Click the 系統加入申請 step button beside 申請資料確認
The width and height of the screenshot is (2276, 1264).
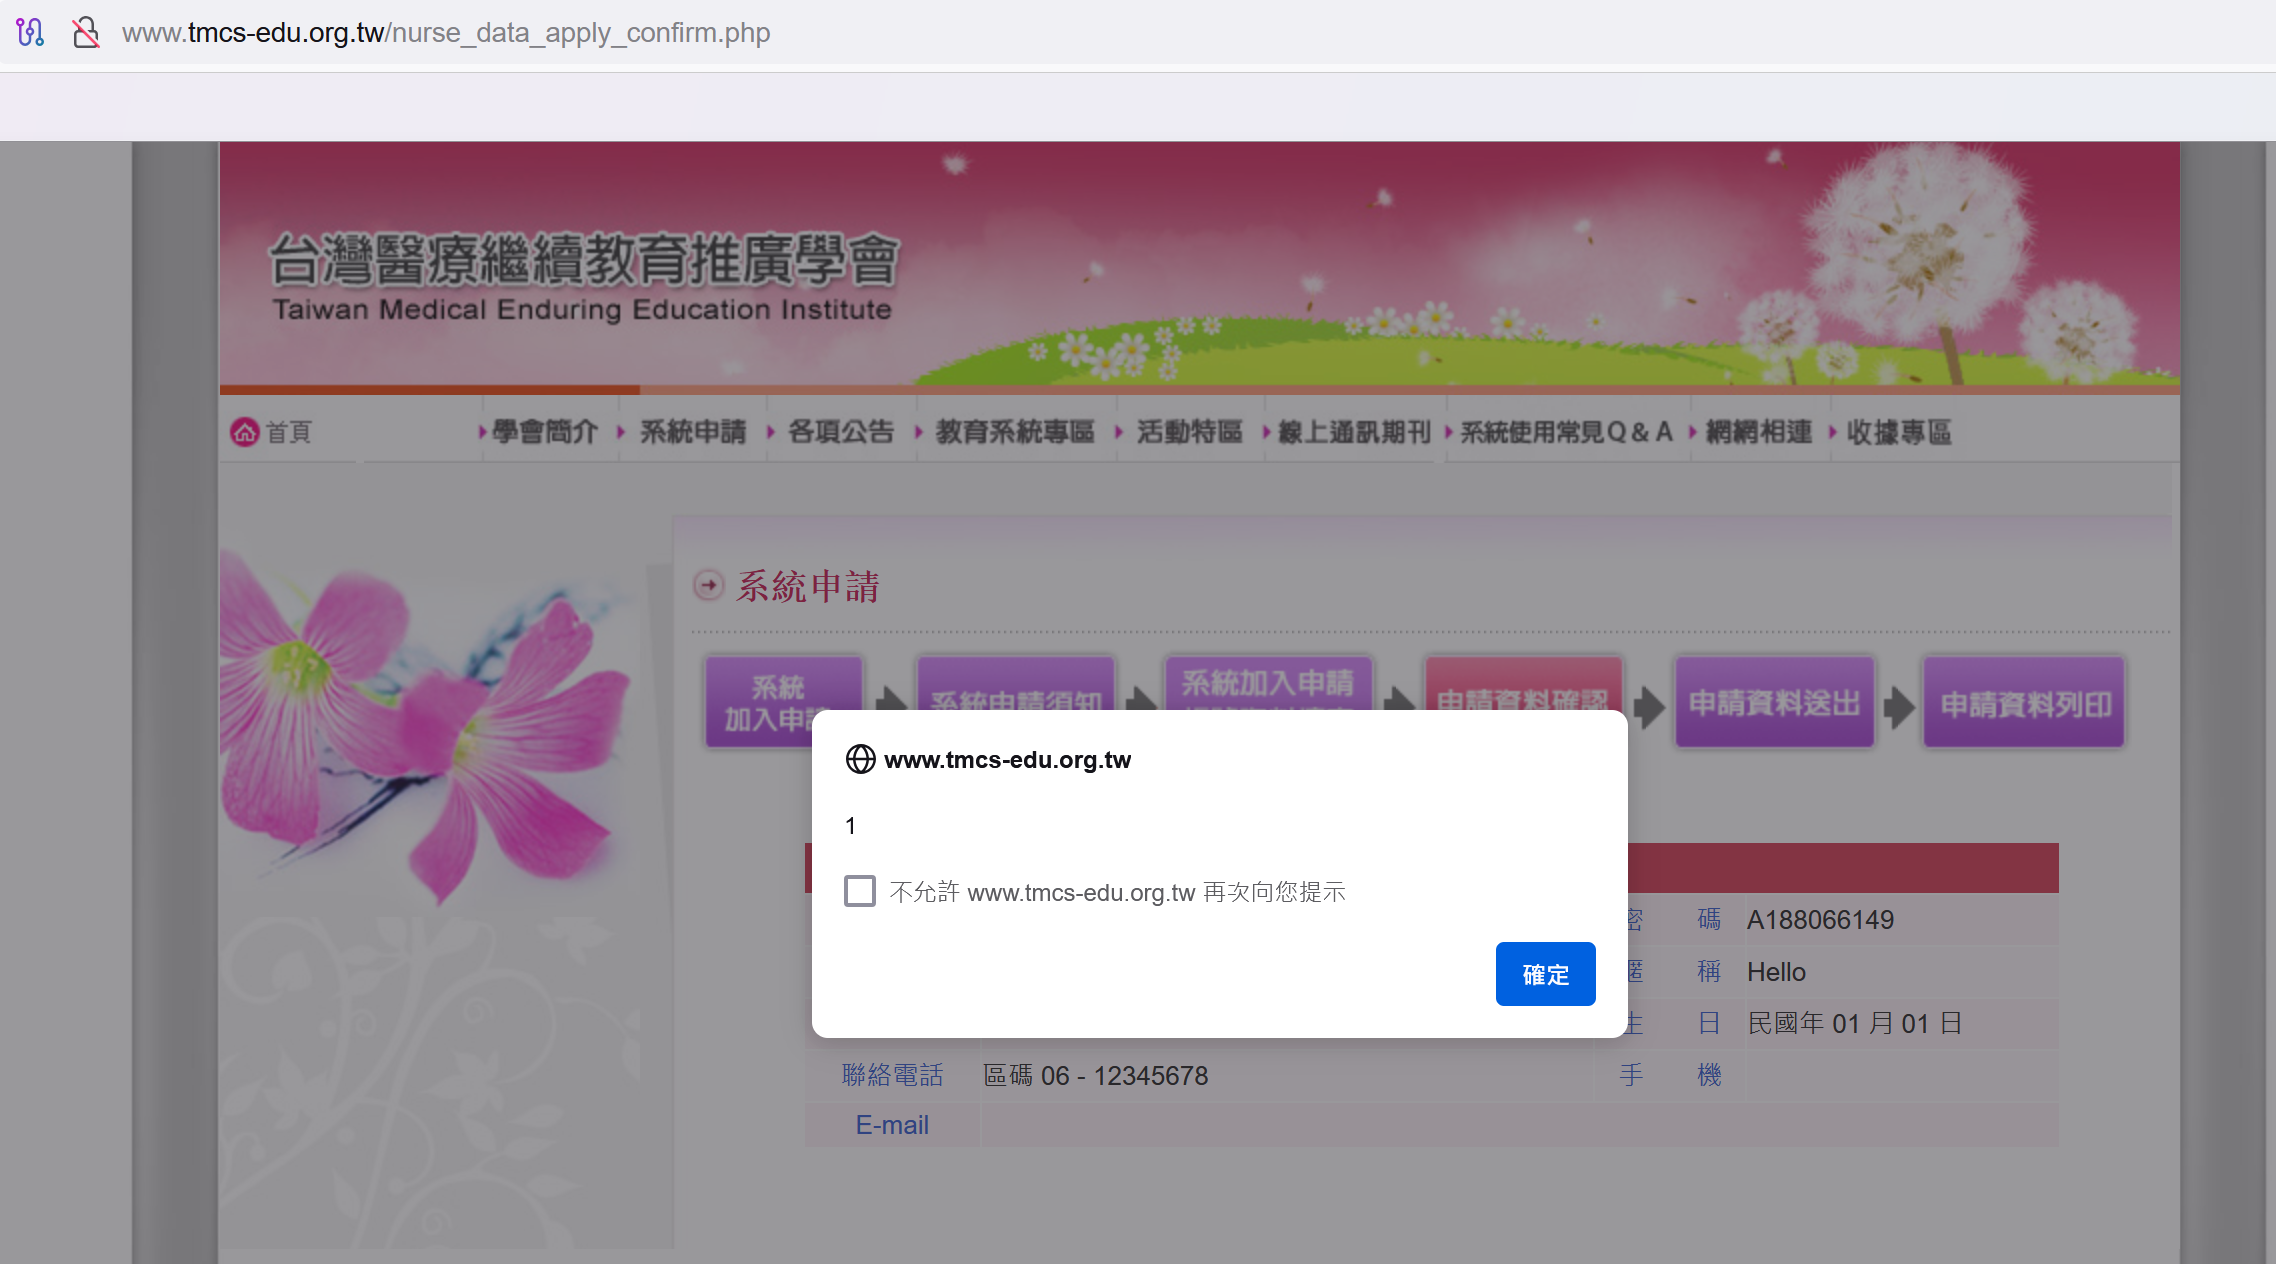[x=1268, y=684]
